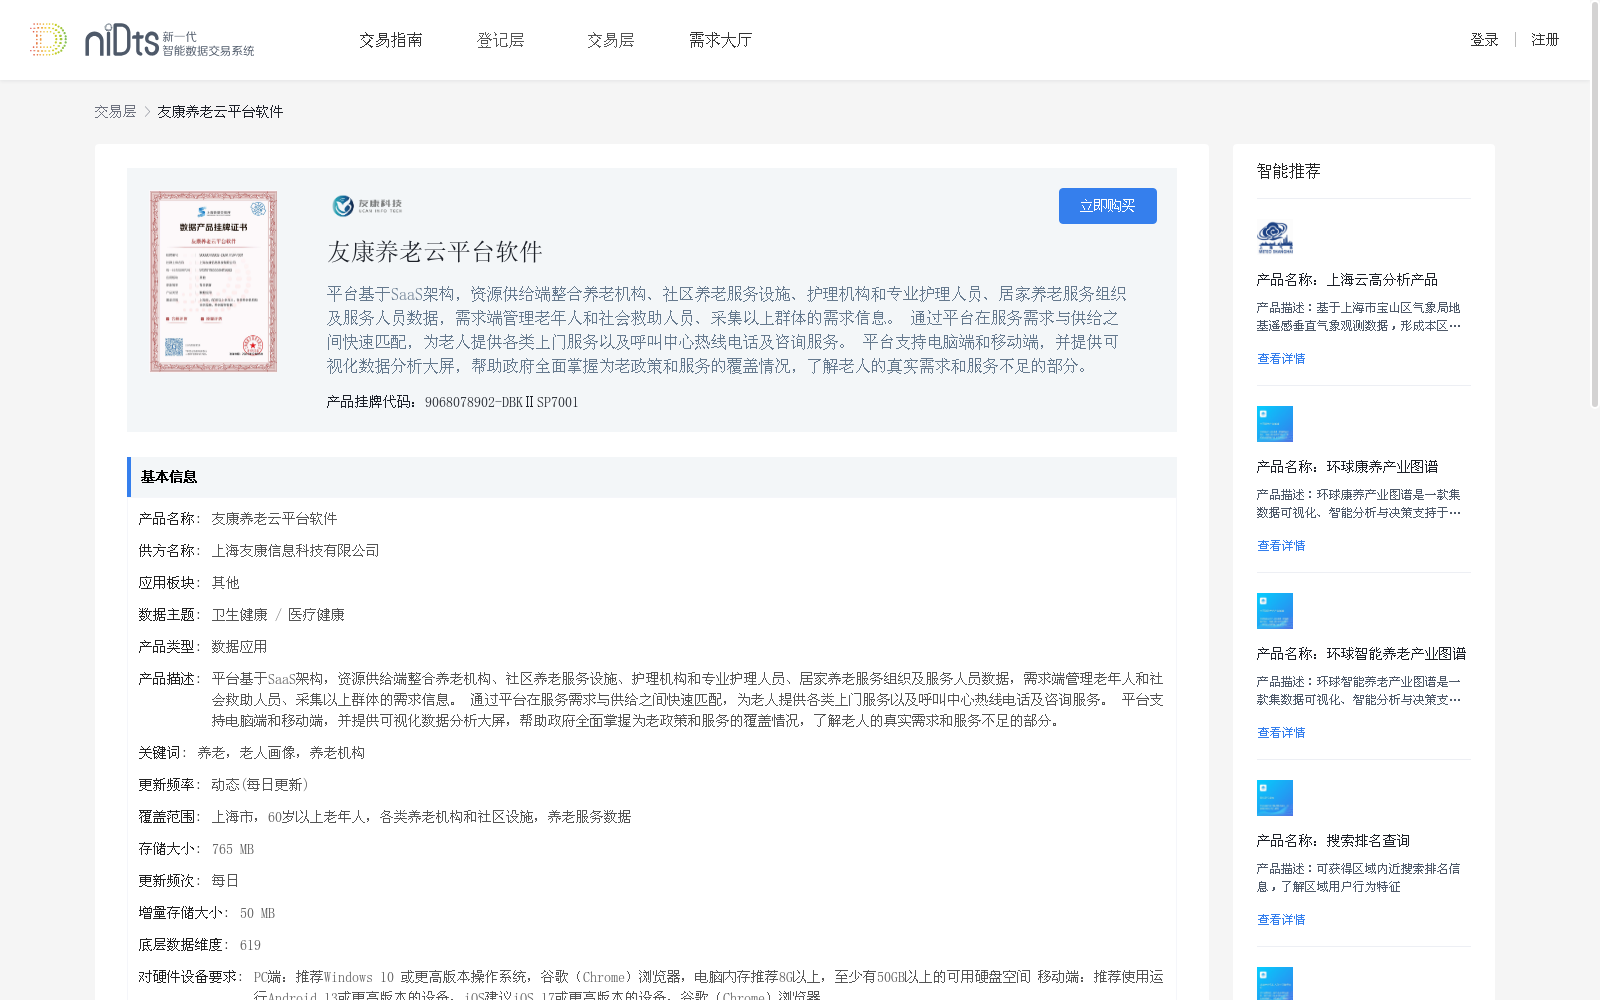Click the 环球智能养老产业图谱 product icon

coord(1275,611)
